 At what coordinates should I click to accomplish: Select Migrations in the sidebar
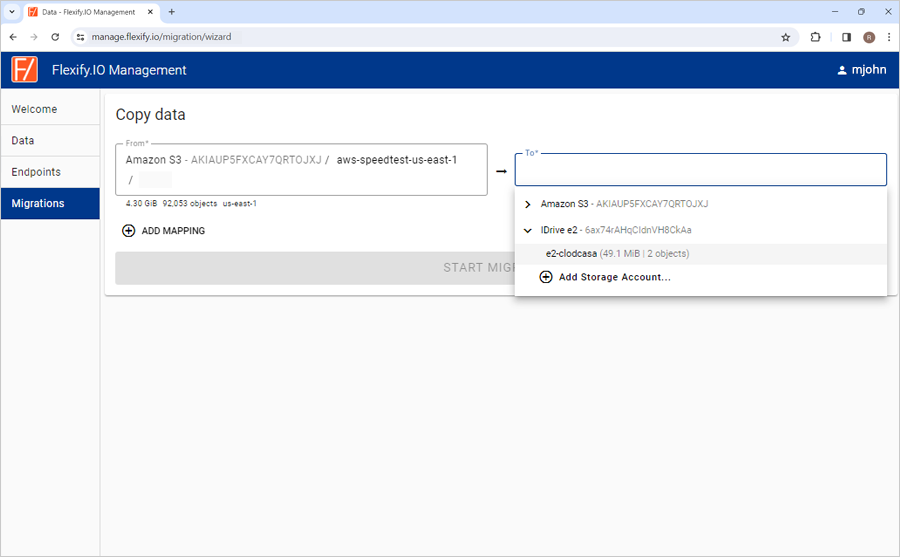(50, 203)
